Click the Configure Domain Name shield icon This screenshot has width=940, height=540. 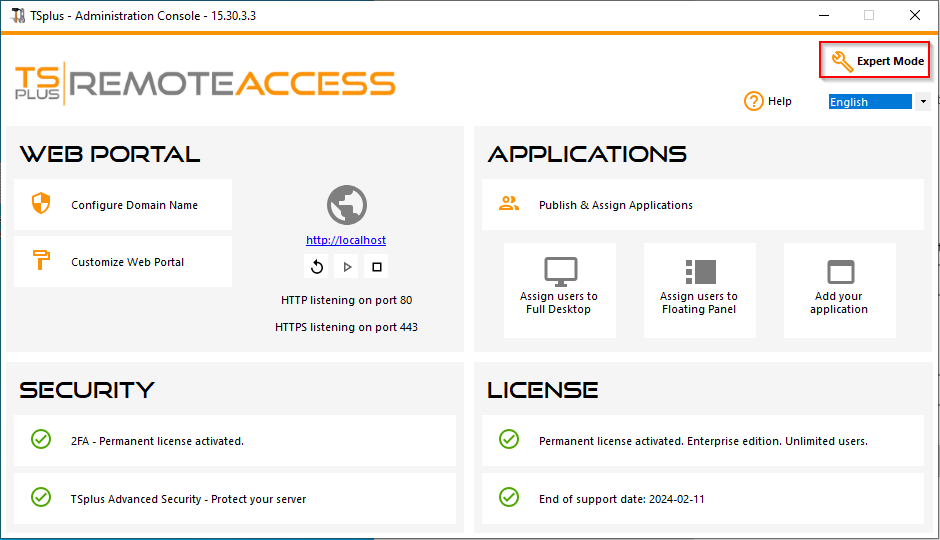[x=41, y=205]
